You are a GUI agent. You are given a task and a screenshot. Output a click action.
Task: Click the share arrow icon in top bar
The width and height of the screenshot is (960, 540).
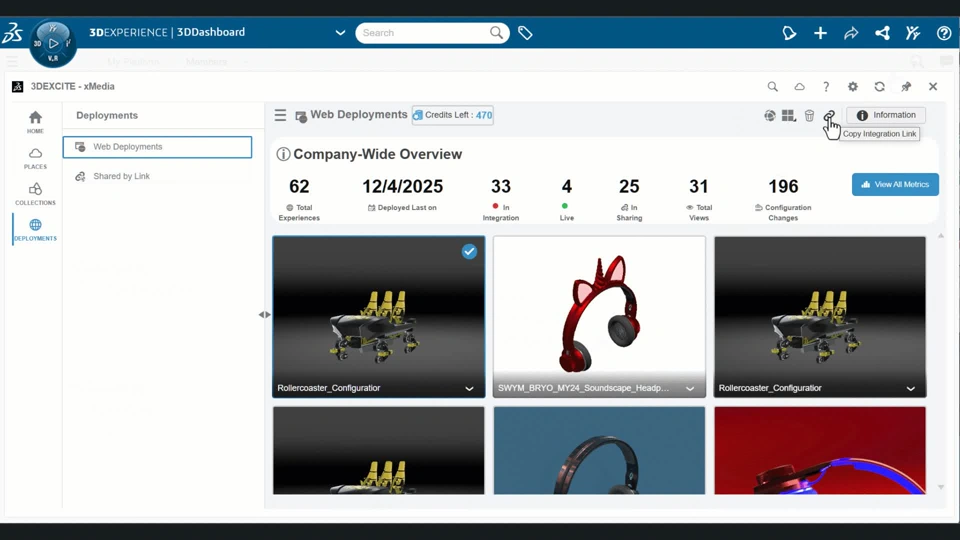(x=851, y=33)
